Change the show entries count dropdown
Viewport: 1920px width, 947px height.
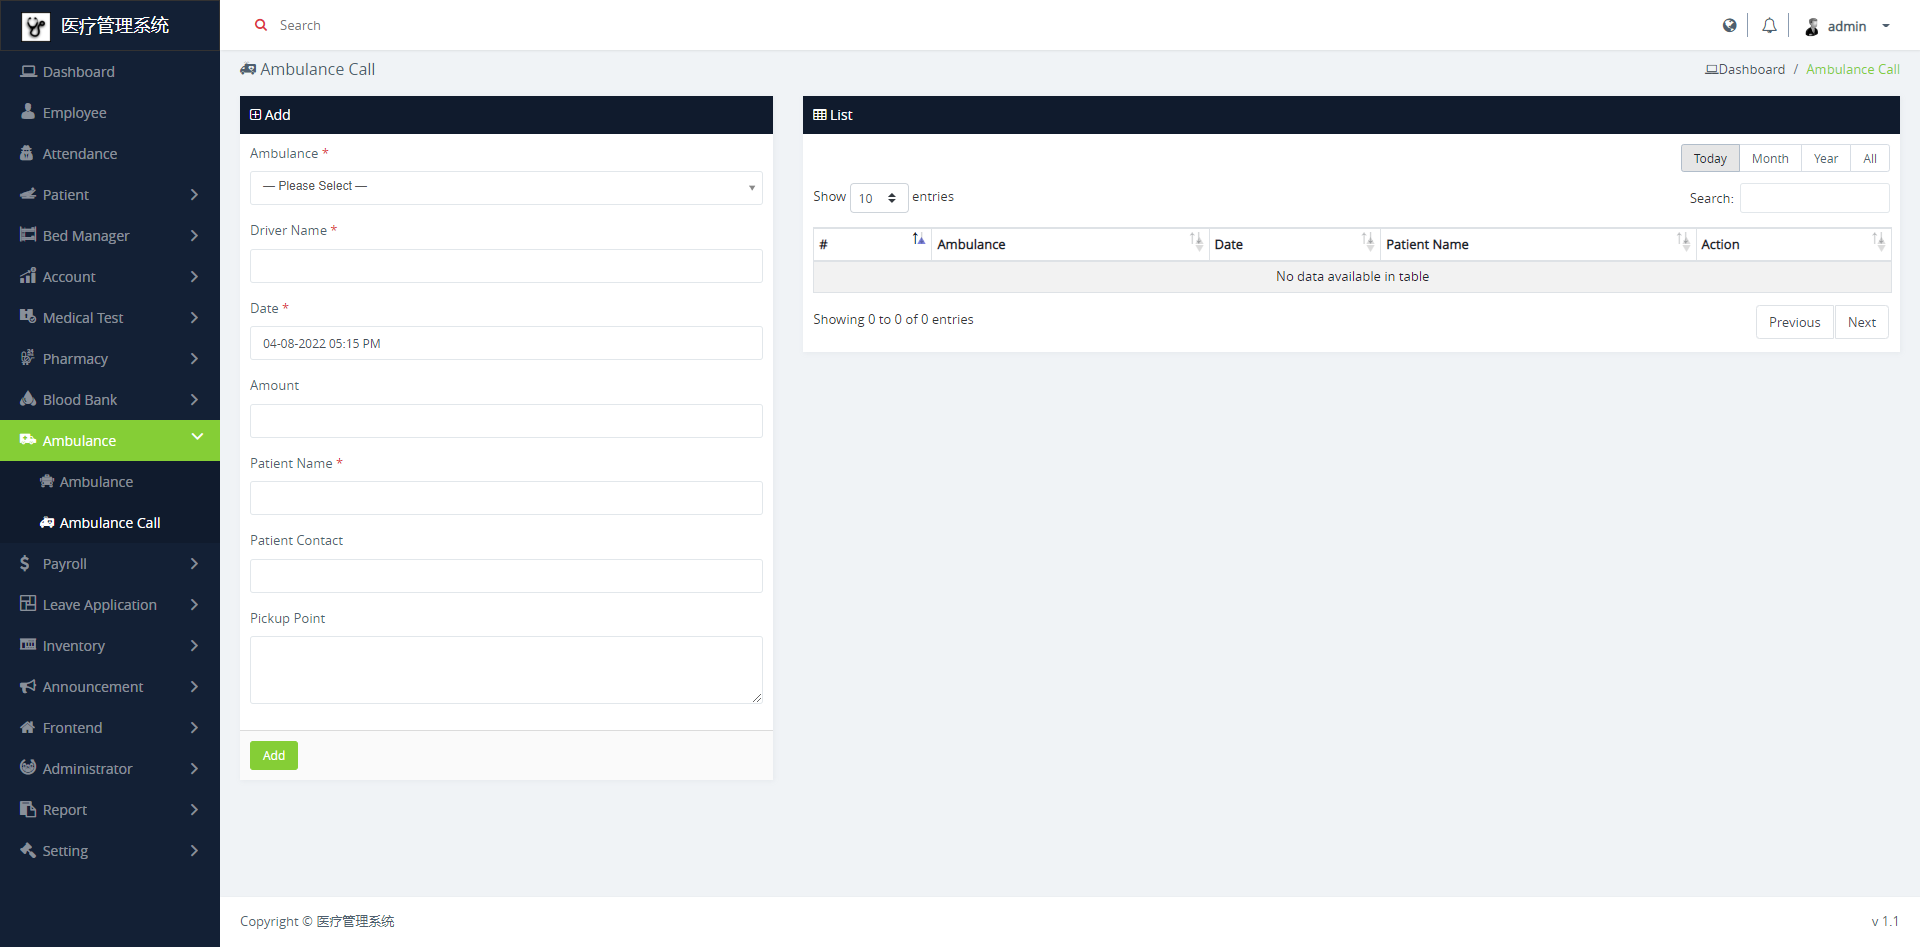coord(878,198)
